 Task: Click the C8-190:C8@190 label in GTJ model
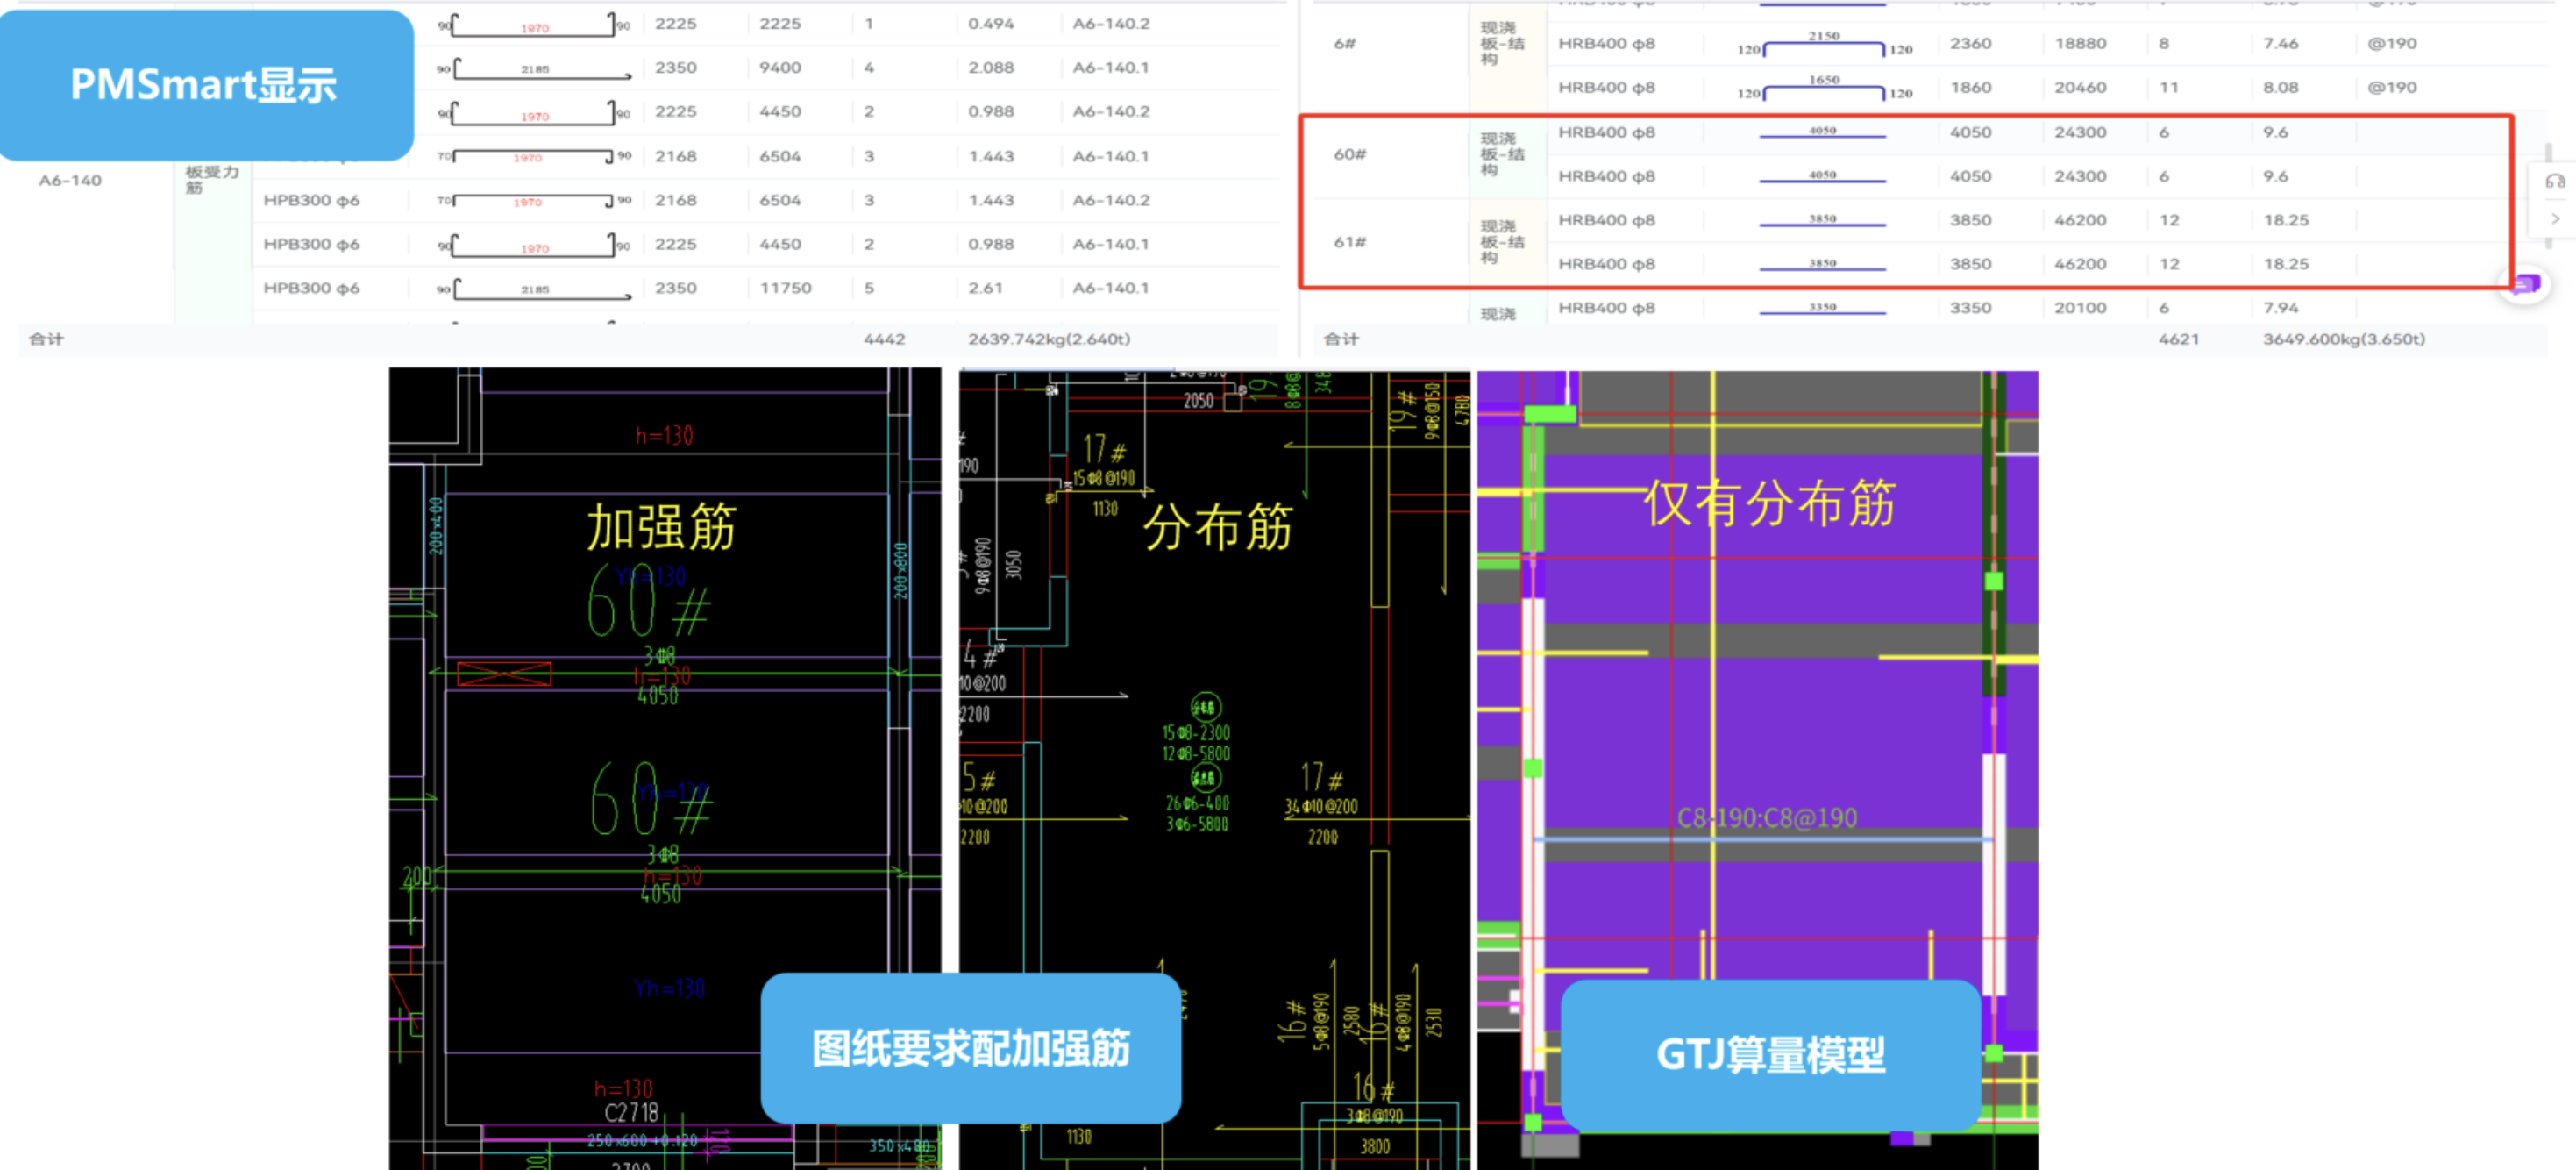pos(1766,818)
